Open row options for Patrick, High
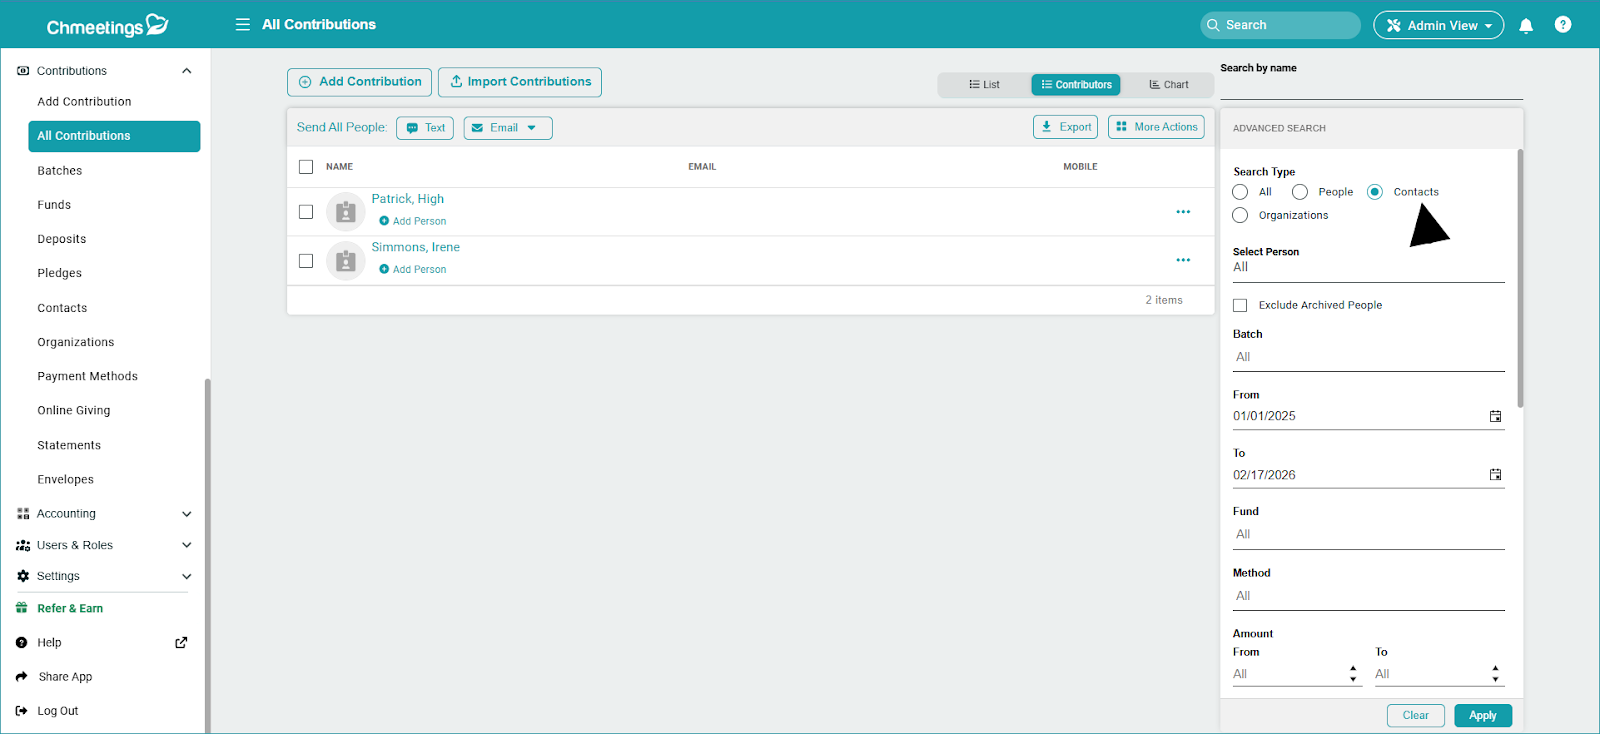The image size is (1600, 734). [x=1183, y=212]
